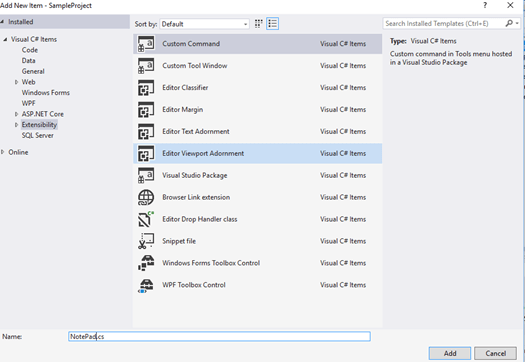Select the Windows Forms category
Screen dimensions: 525x362
pos(46,93)
